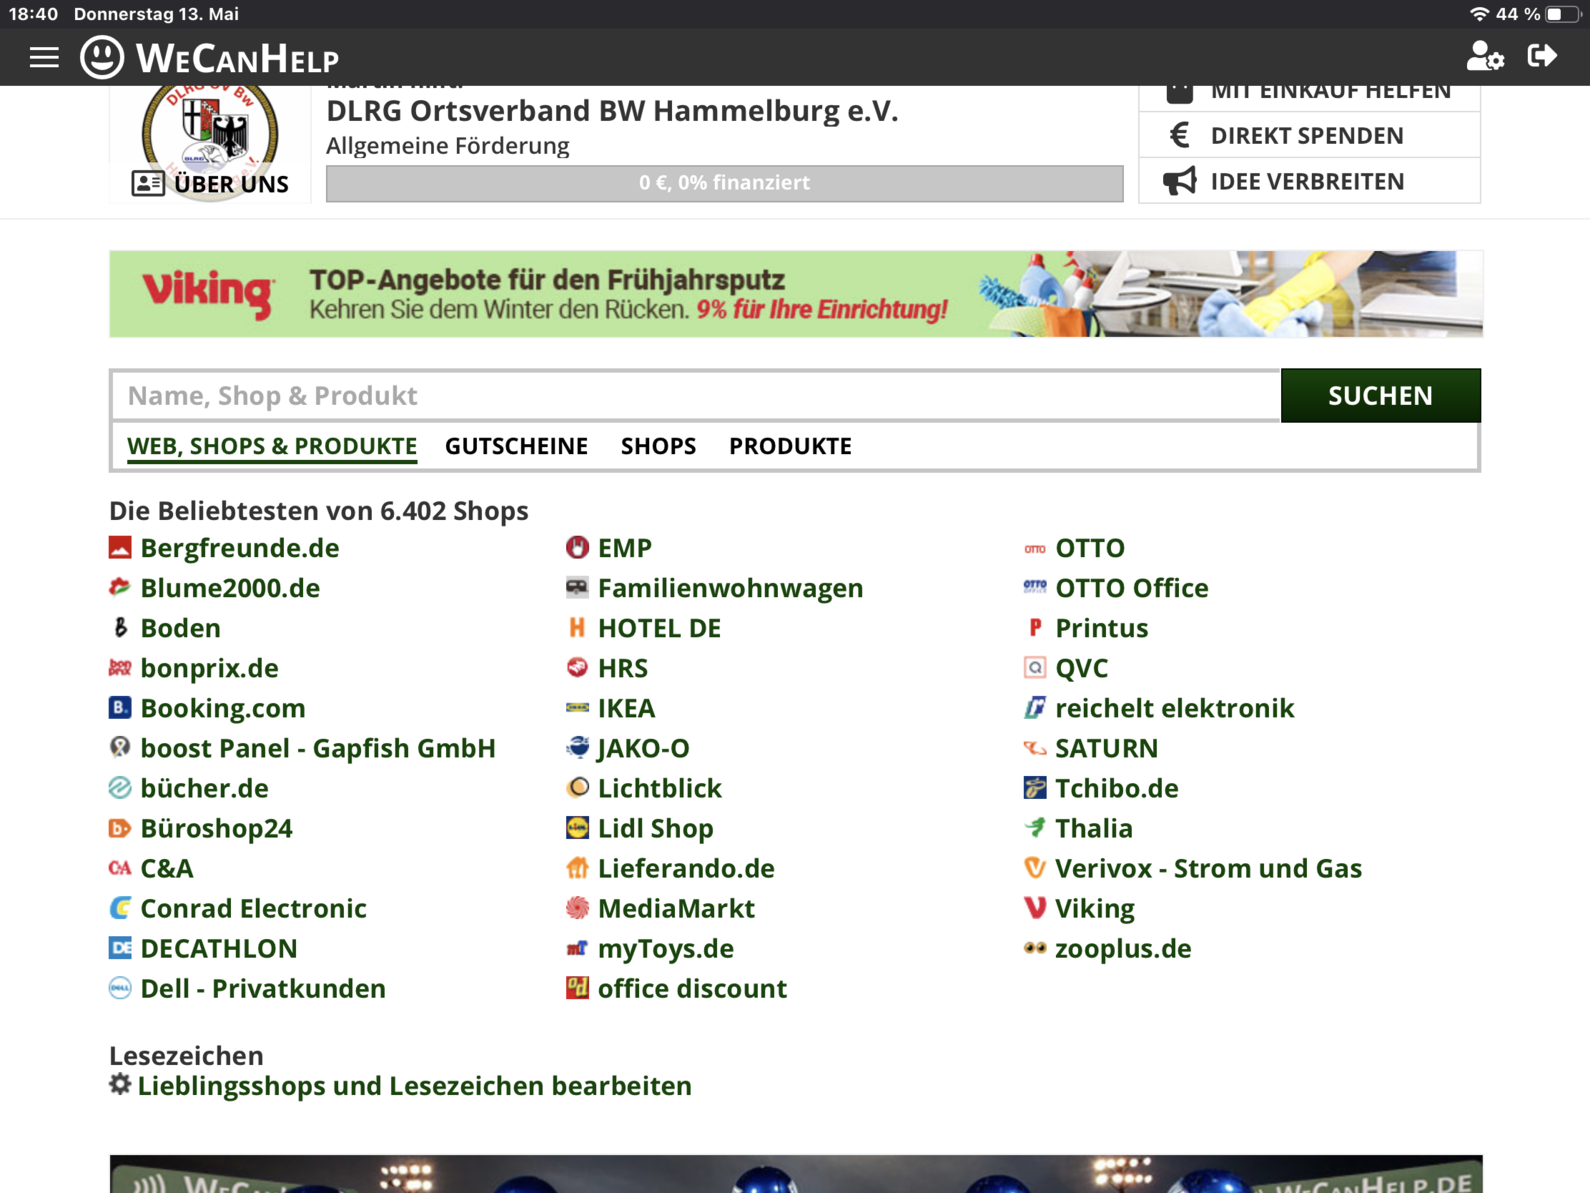Click the Conrad Electronic icon
Viewport: 1590px width, 1193px height.
pos(120,908)
